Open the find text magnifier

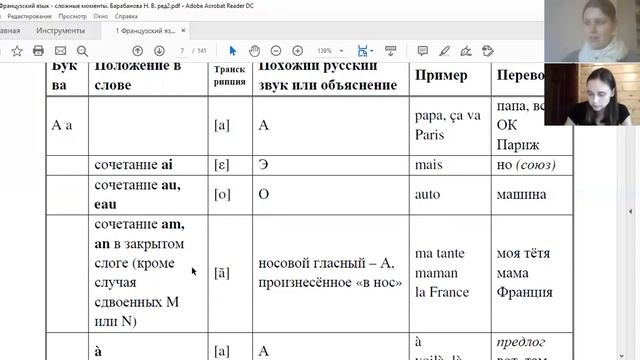[x=82, y=51]
